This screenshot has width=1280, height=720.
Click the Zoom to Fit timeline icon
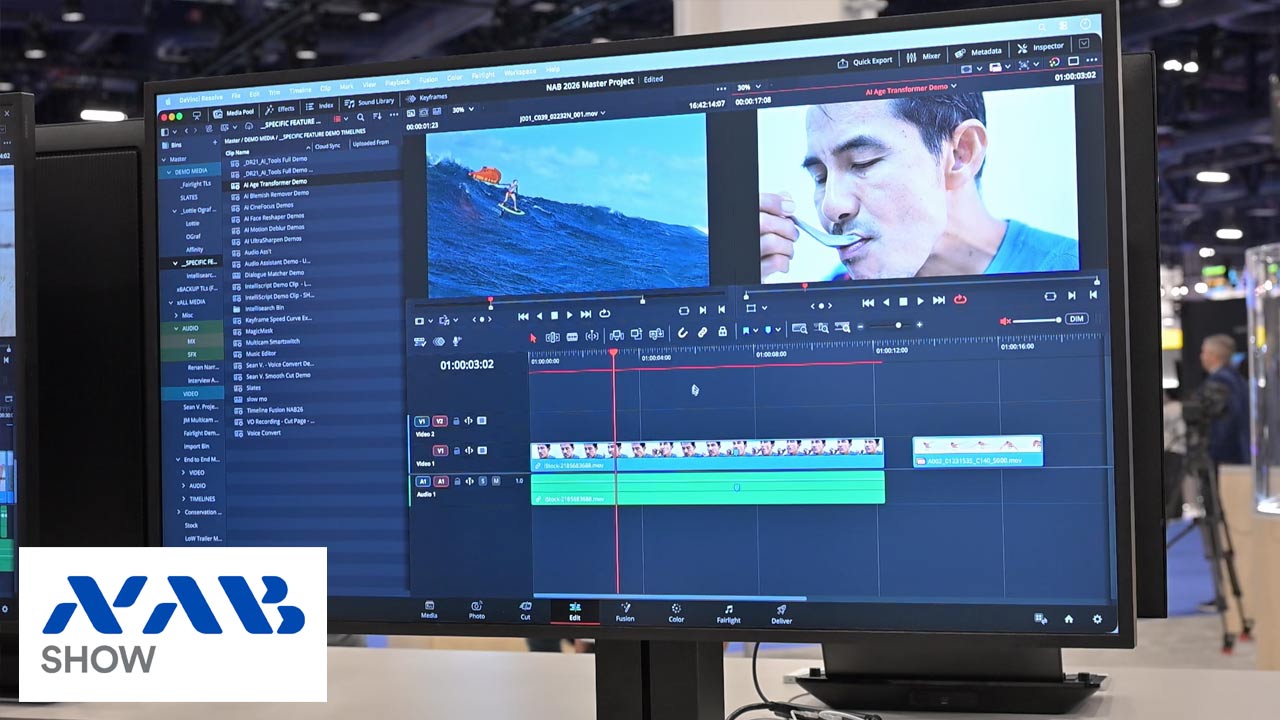point(800,328)
